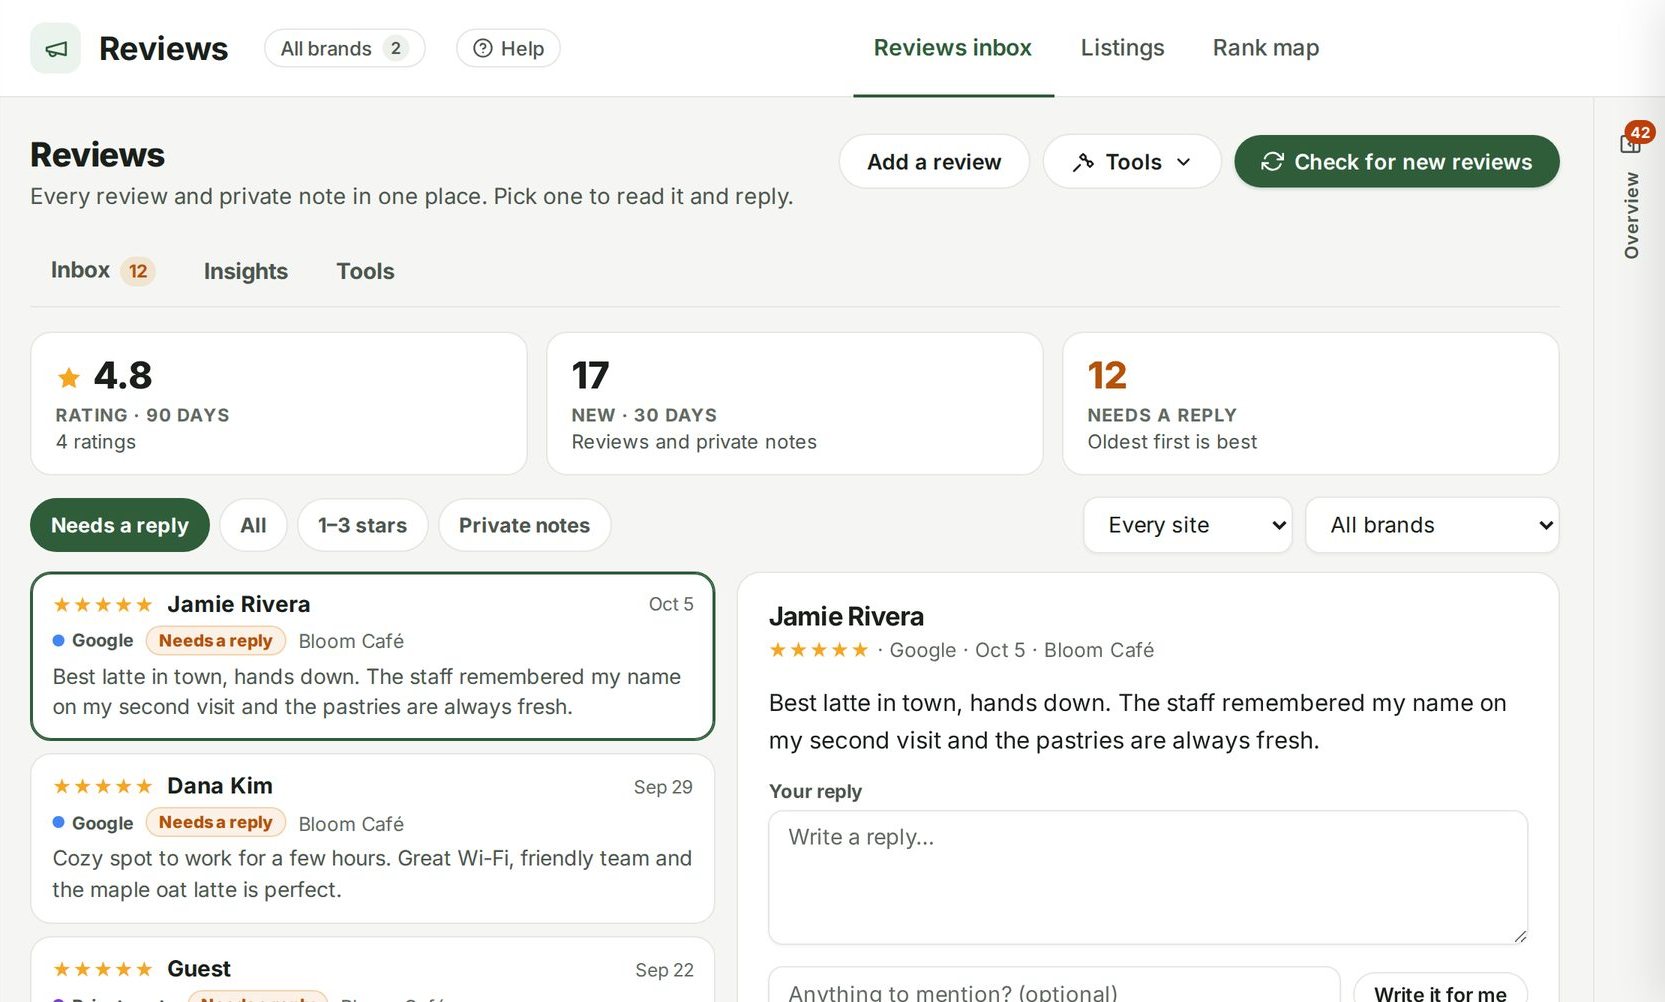Click the Sep 29 date on Dana Kim card

click(663, 787)
